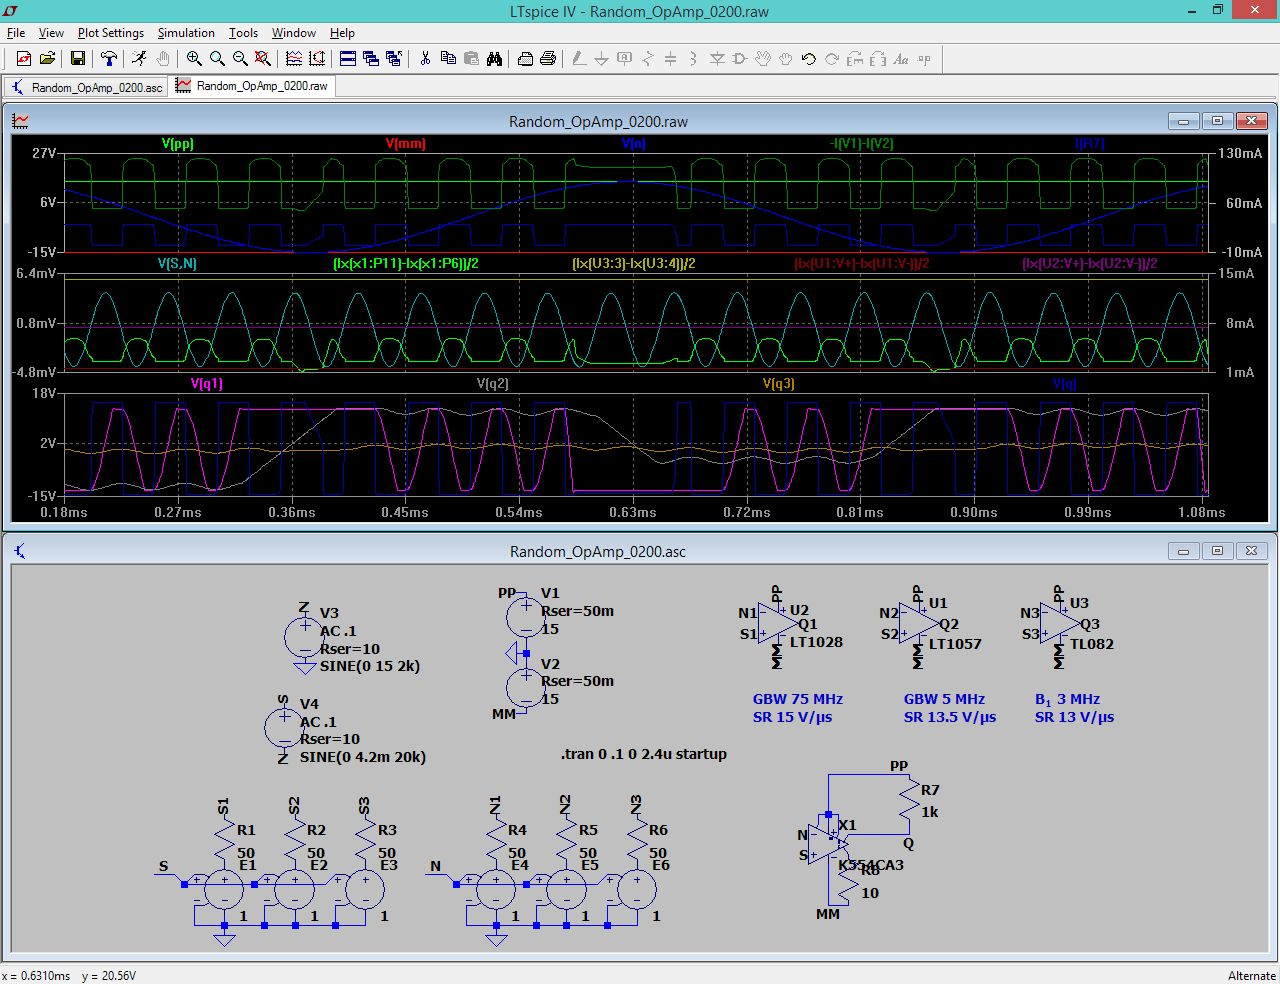Select the Resistor tool icon

(648, 59)
